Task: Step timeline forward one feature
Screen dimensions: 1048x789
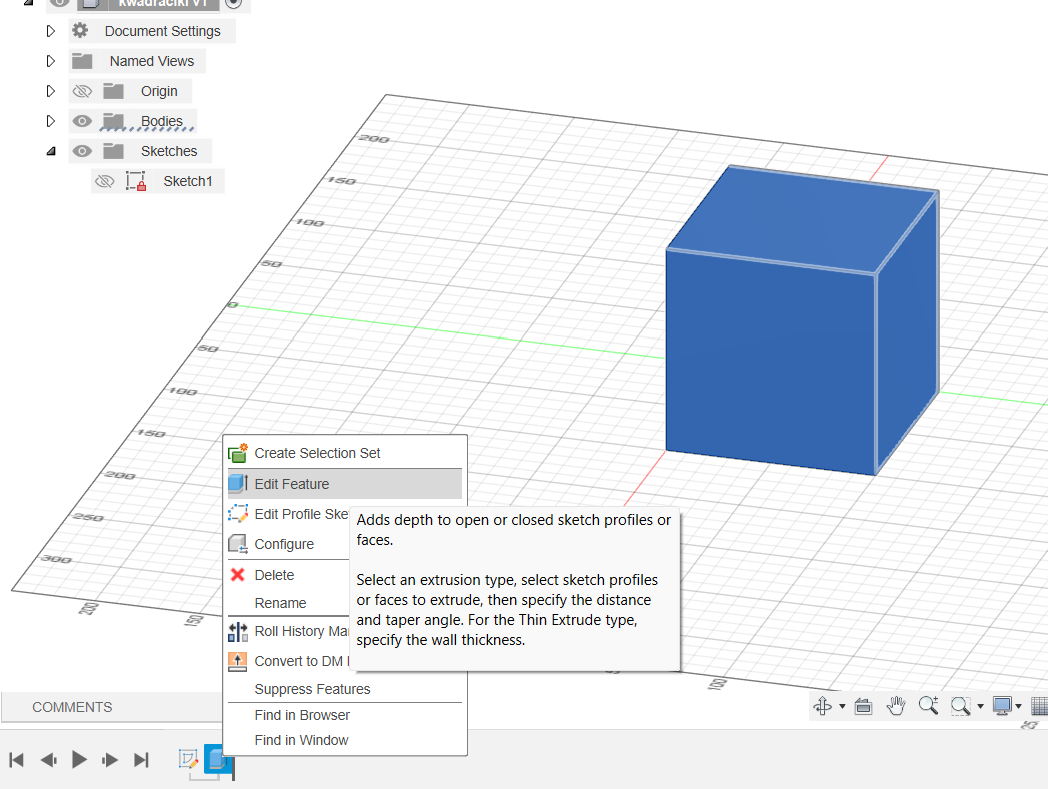Action: (x=110, y=760)
